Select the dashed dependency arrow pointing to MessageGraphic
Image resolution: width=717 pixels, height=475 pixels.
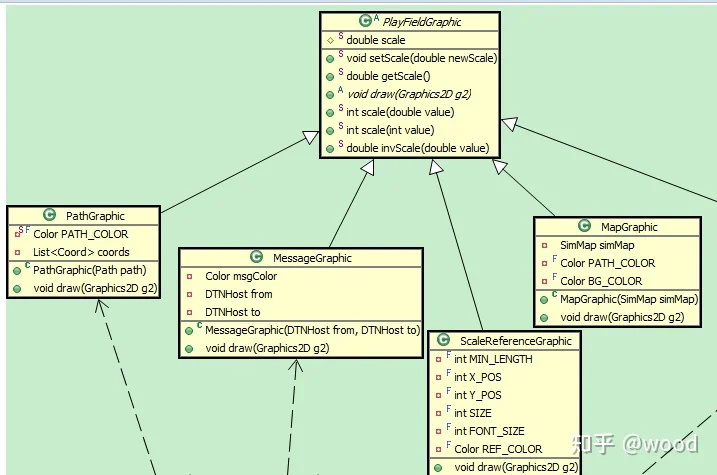click(293, 411)
